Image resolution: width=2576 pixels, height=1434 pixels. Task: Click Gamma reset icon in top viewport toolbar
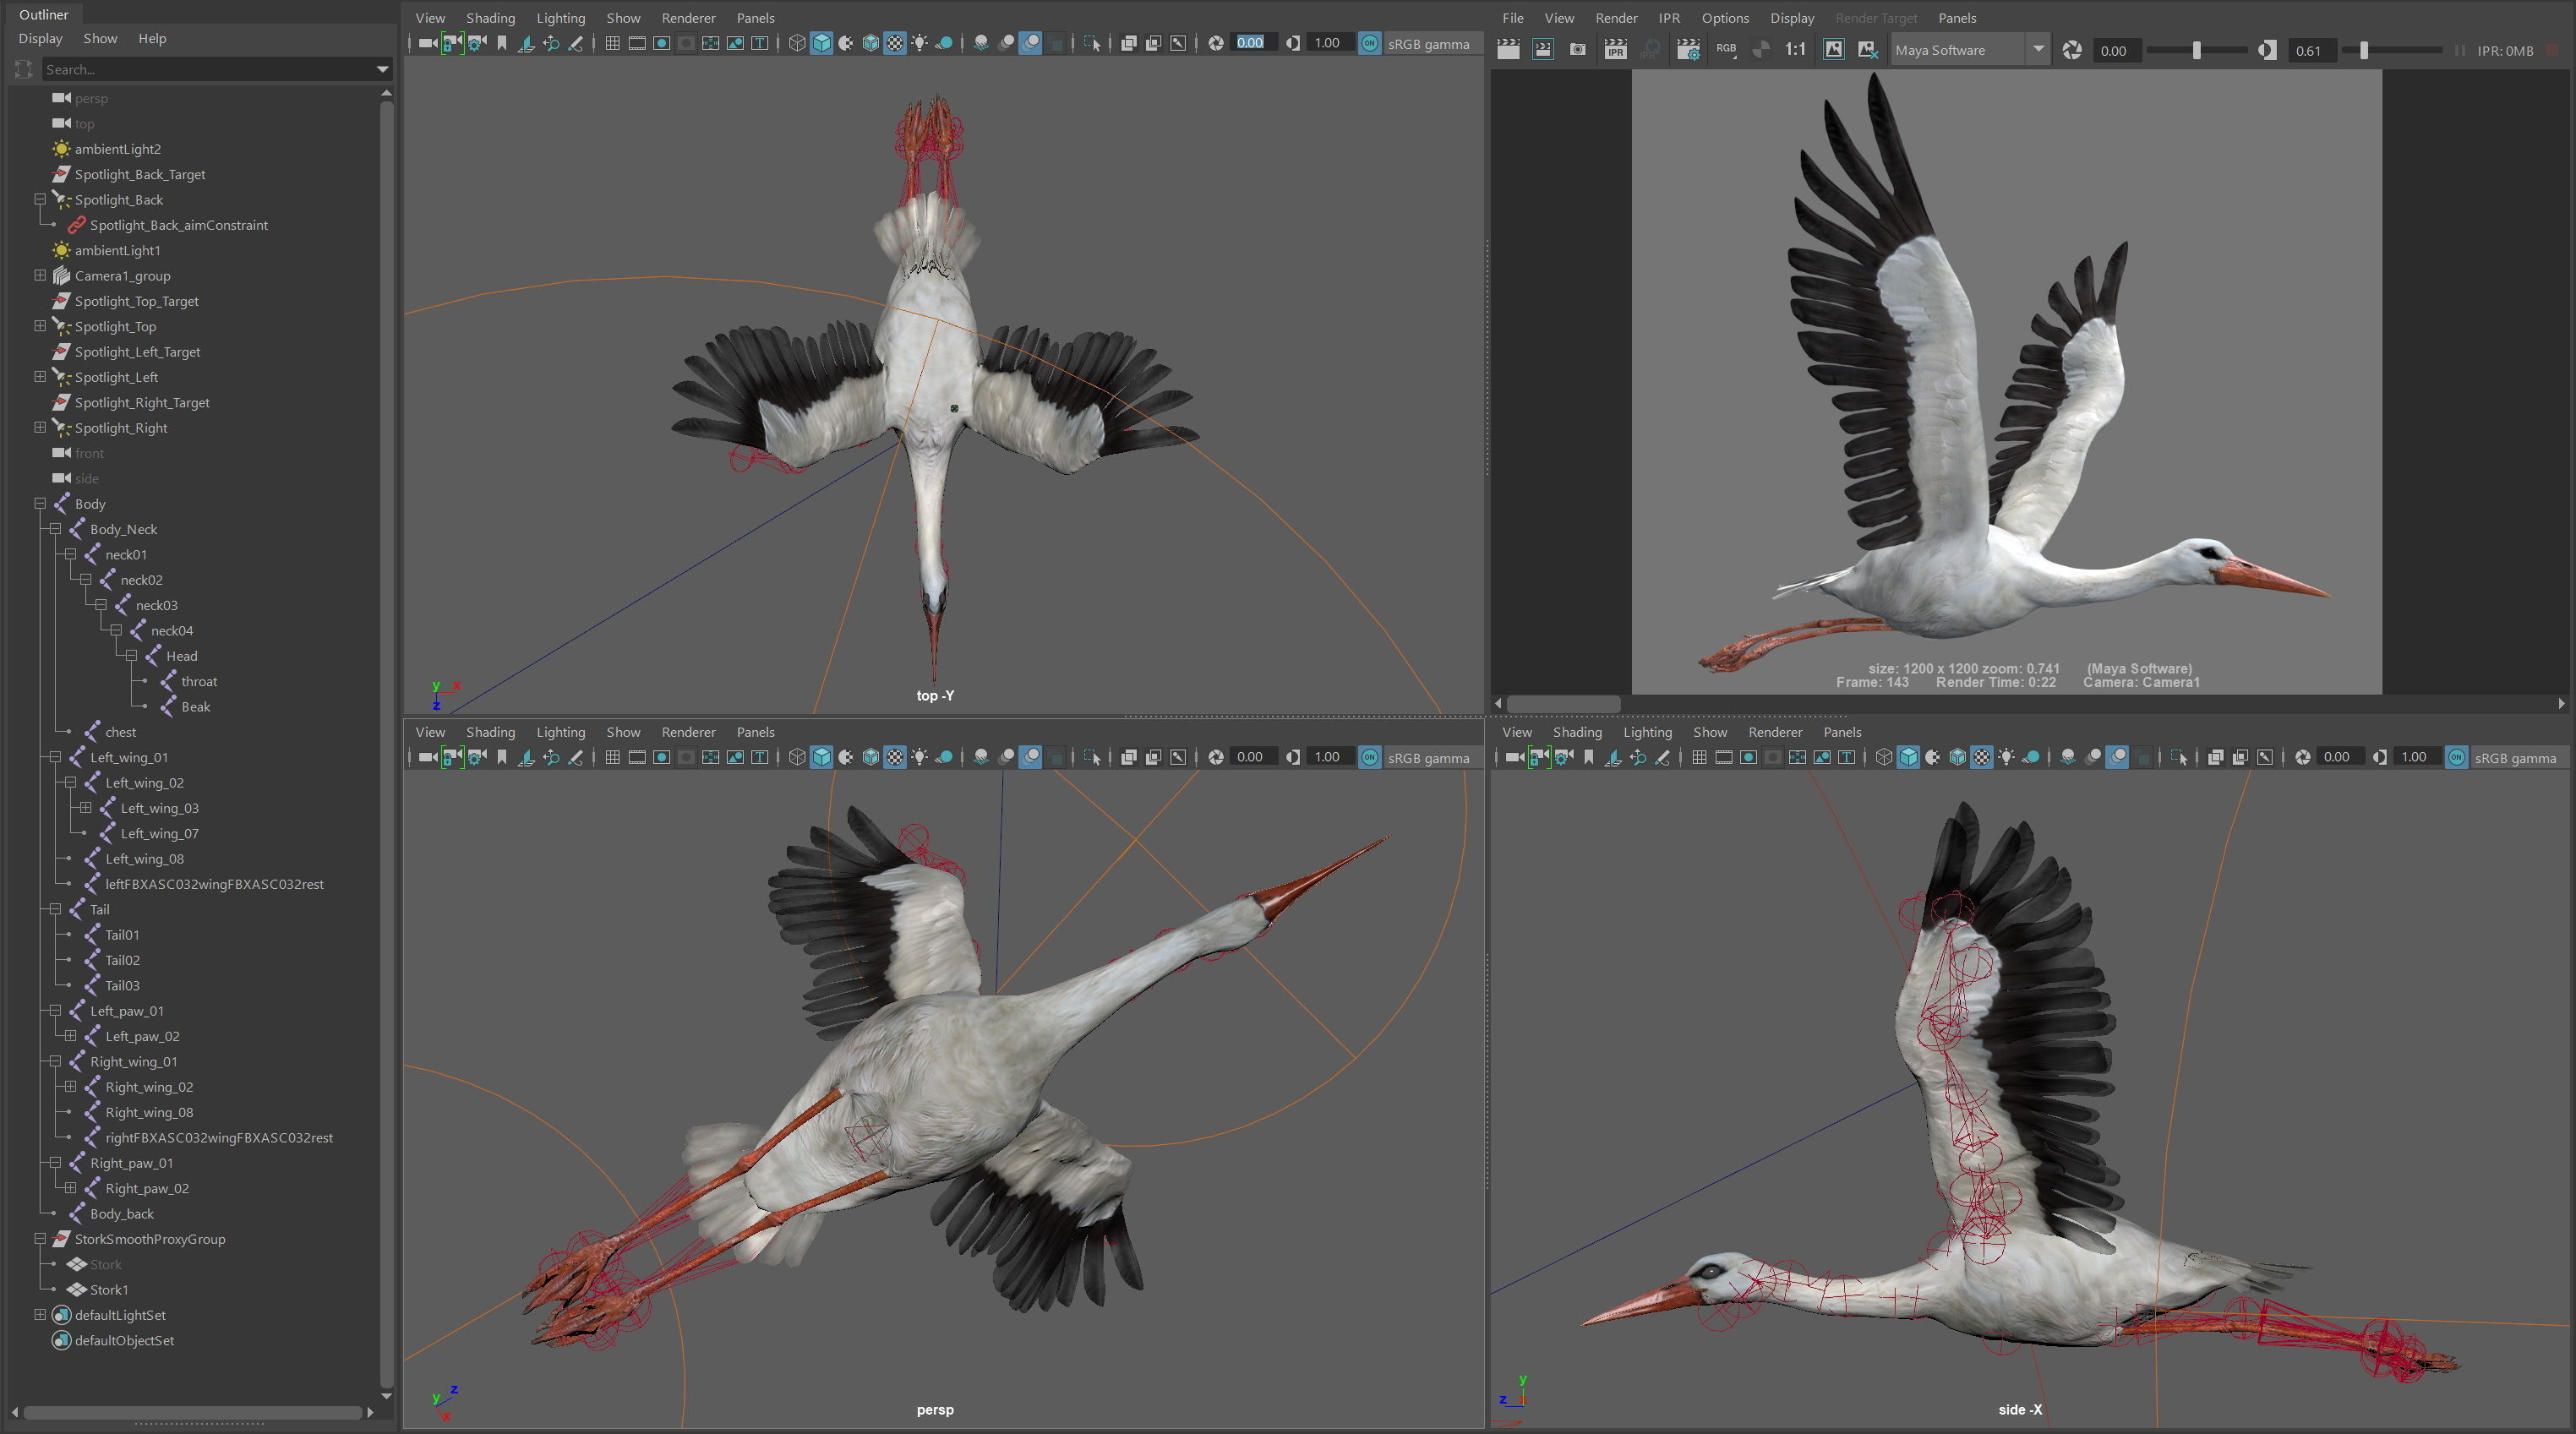pyautogui.click(x=1293, y=43)
